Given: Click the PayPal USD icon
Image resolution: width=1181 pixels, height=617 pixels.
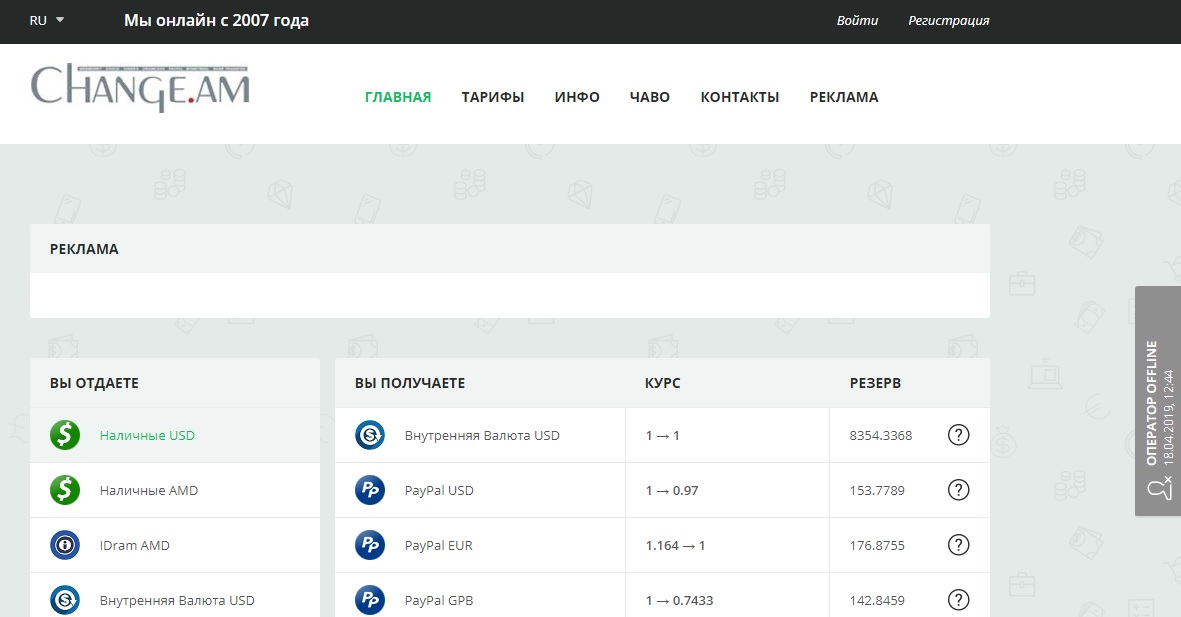Looking at the screenshot, I should (x=370, y=490).
